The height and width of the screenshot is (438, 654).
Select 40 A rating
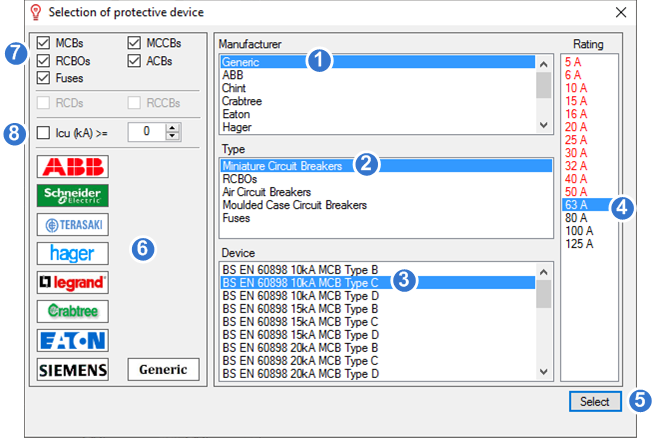(589, 179)
